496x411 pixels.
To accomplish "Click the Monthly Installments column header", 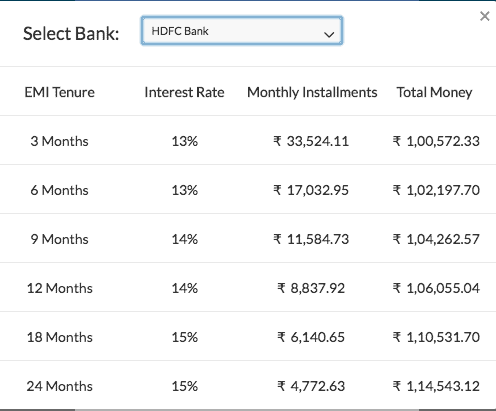I will 312,92.
